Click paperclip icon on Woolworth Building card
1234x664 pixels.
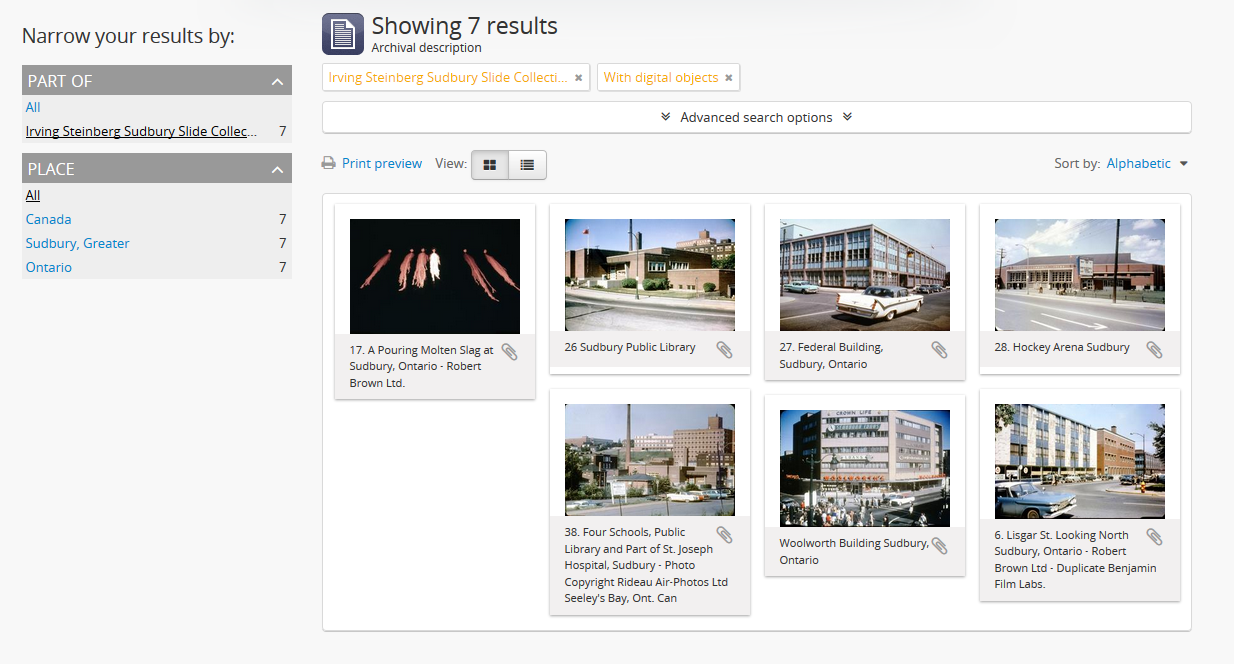click(939, 545)
